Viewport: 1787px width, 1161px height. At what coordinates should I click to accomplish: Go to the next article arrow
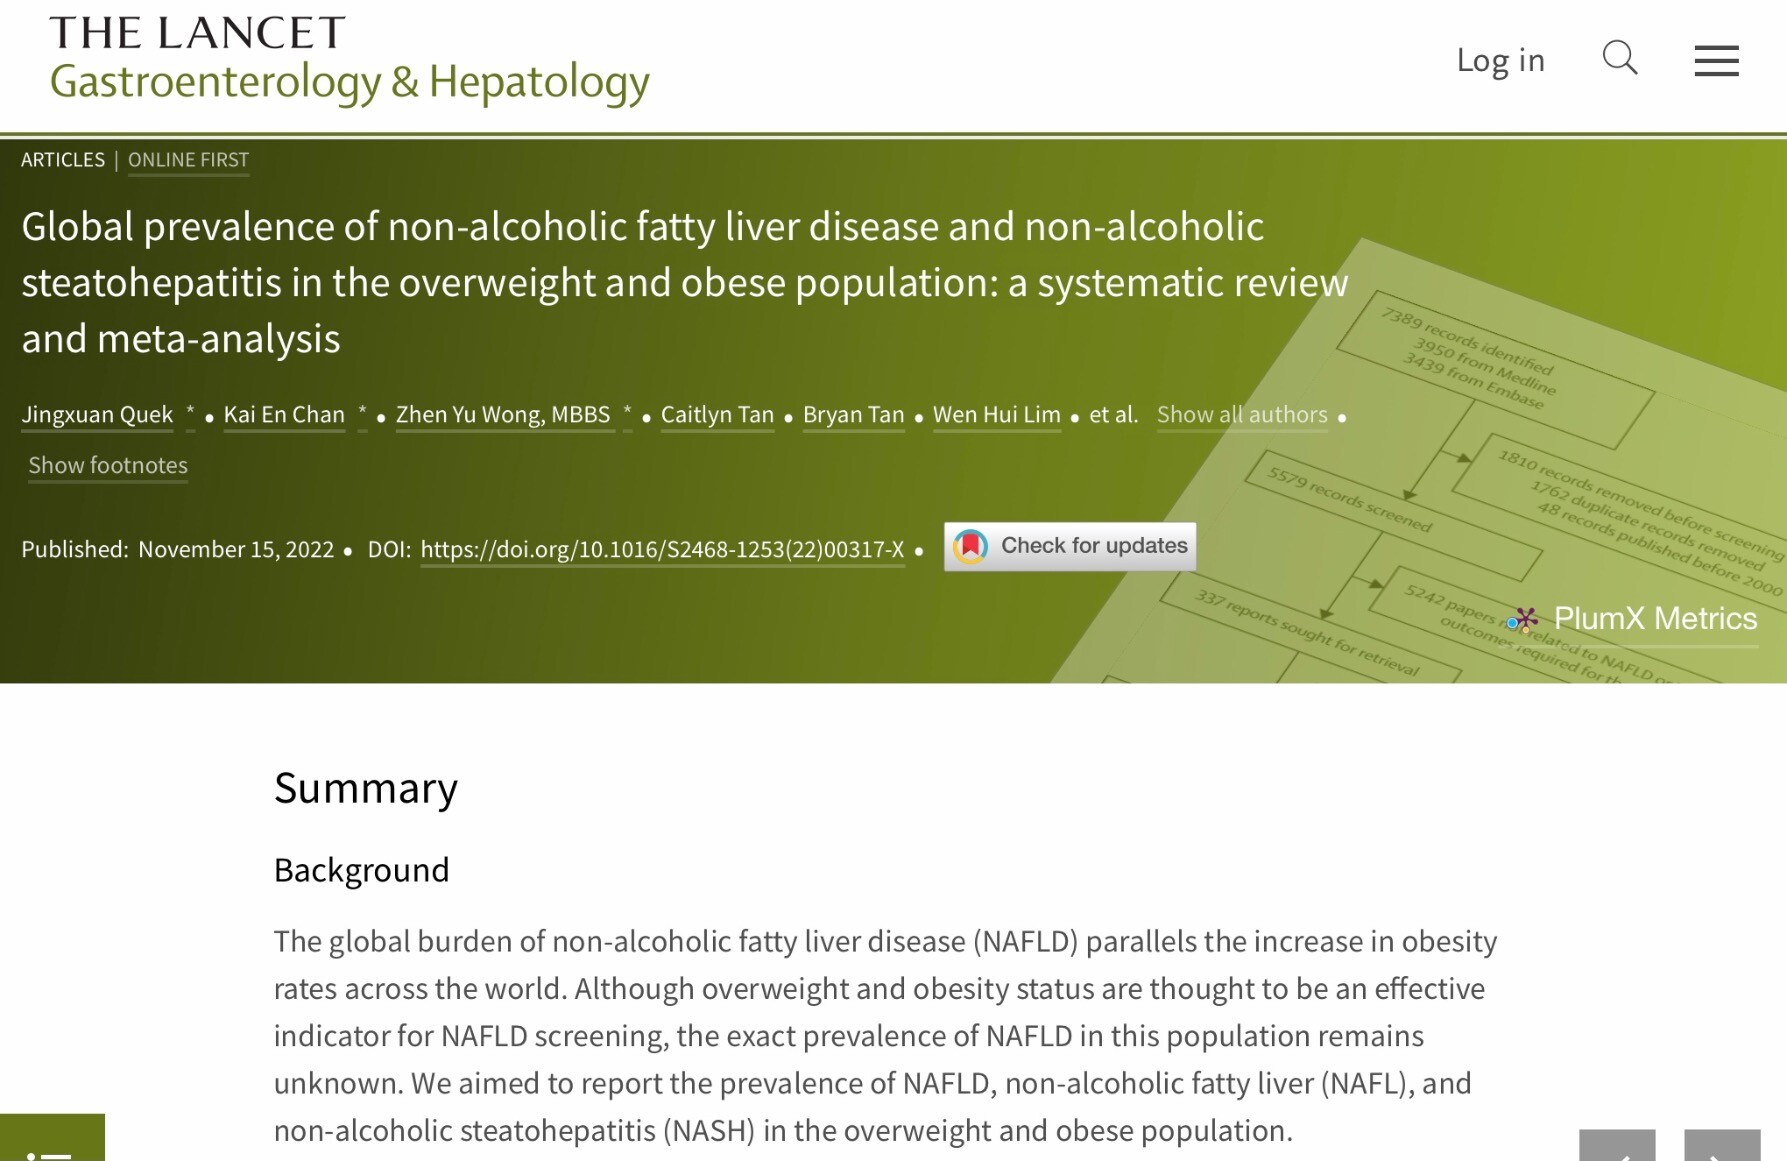pos(1721,1147)
